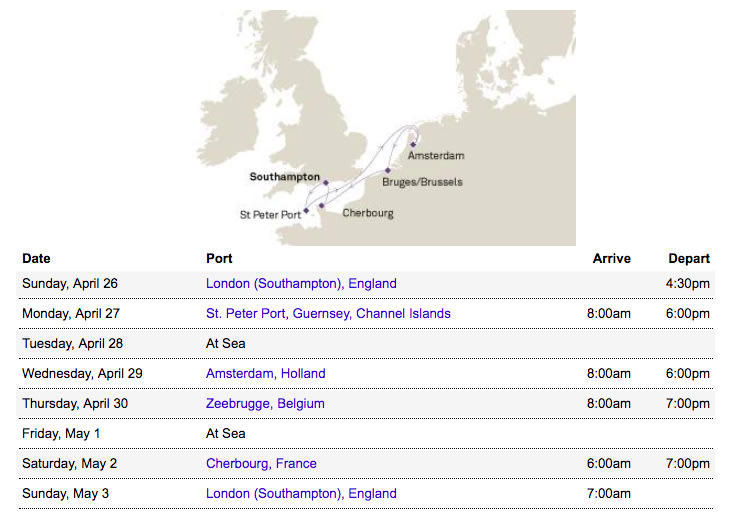Click the 6:00am arrival time for Cherbourg
Image resolution: width=732 pixels, height=516 pixels.
pos(609,463)
